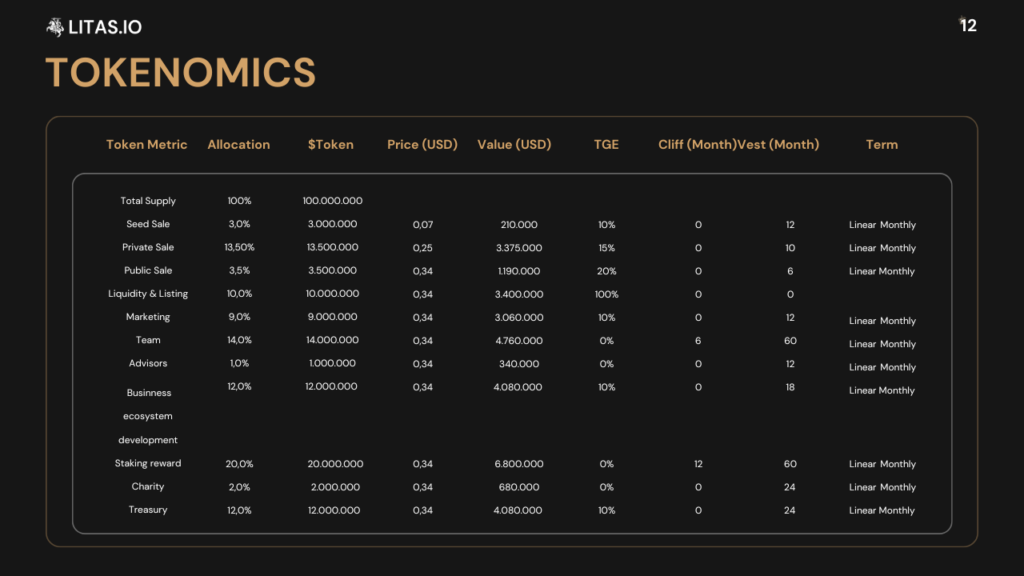Image resolution: width=1024 pixels, height=576 pixels.
Task: Click the Liquidity & Listing row label
Action: (x=148, y=294)
